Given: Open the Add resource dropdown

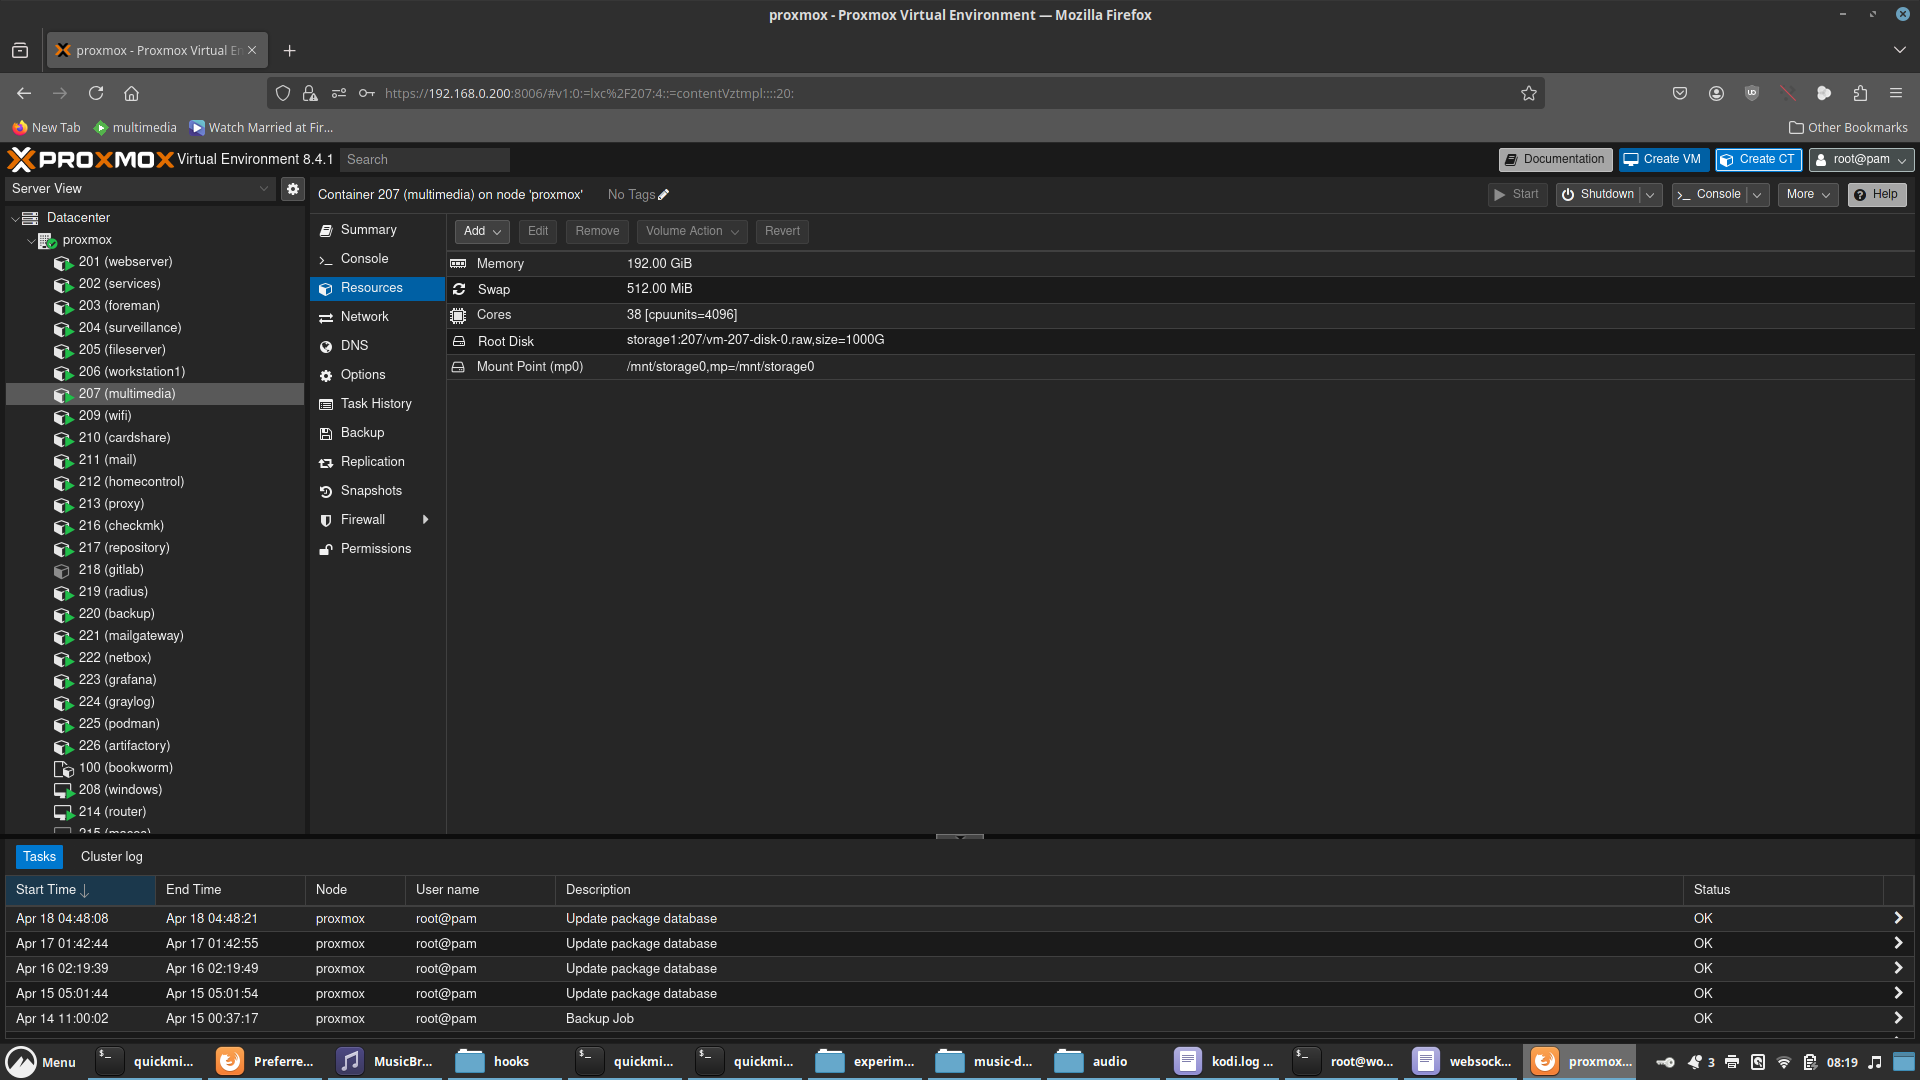Looking at the screenshot, I should (x=482, y=231).
